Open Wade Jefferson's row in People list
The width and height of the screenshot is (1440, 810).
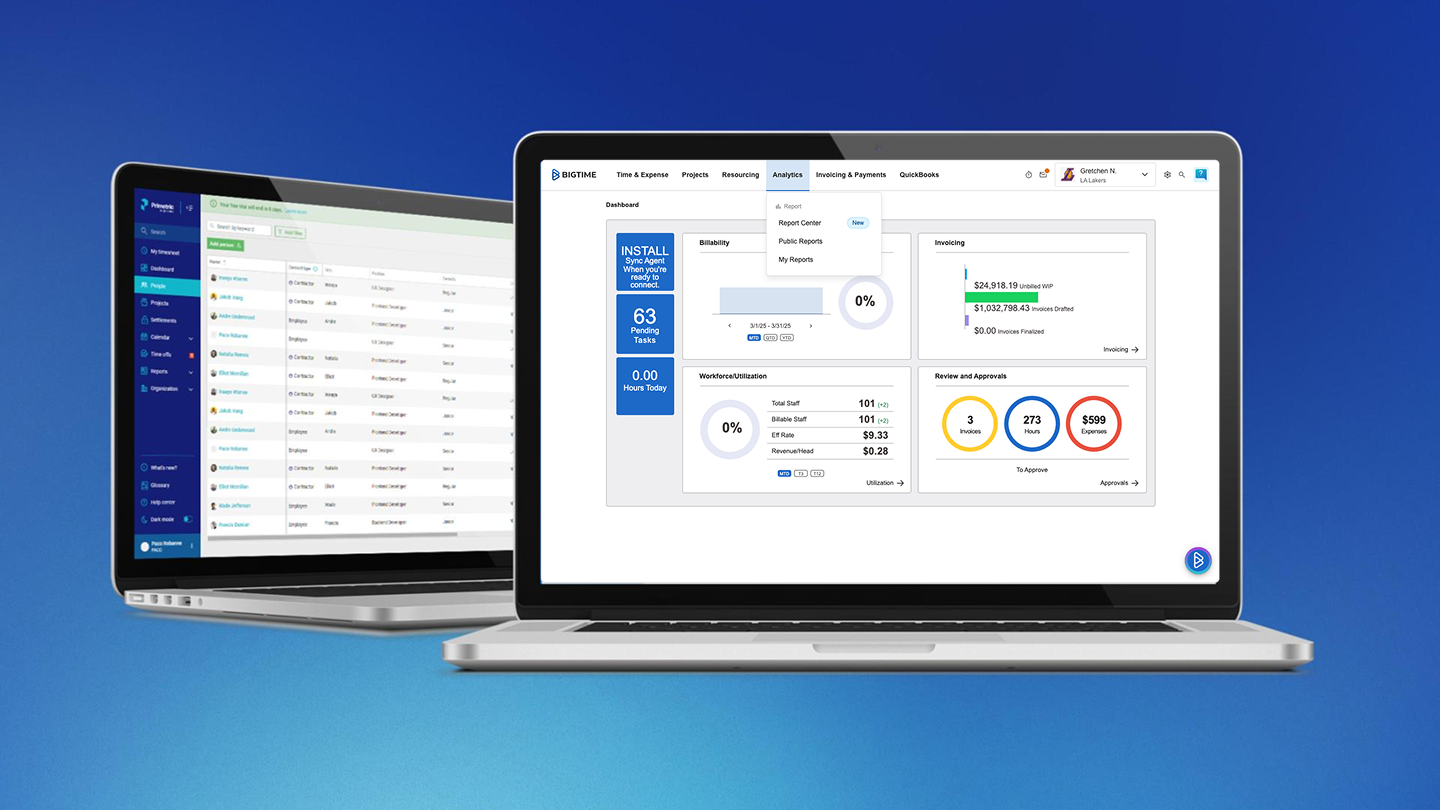pos(360,506)
